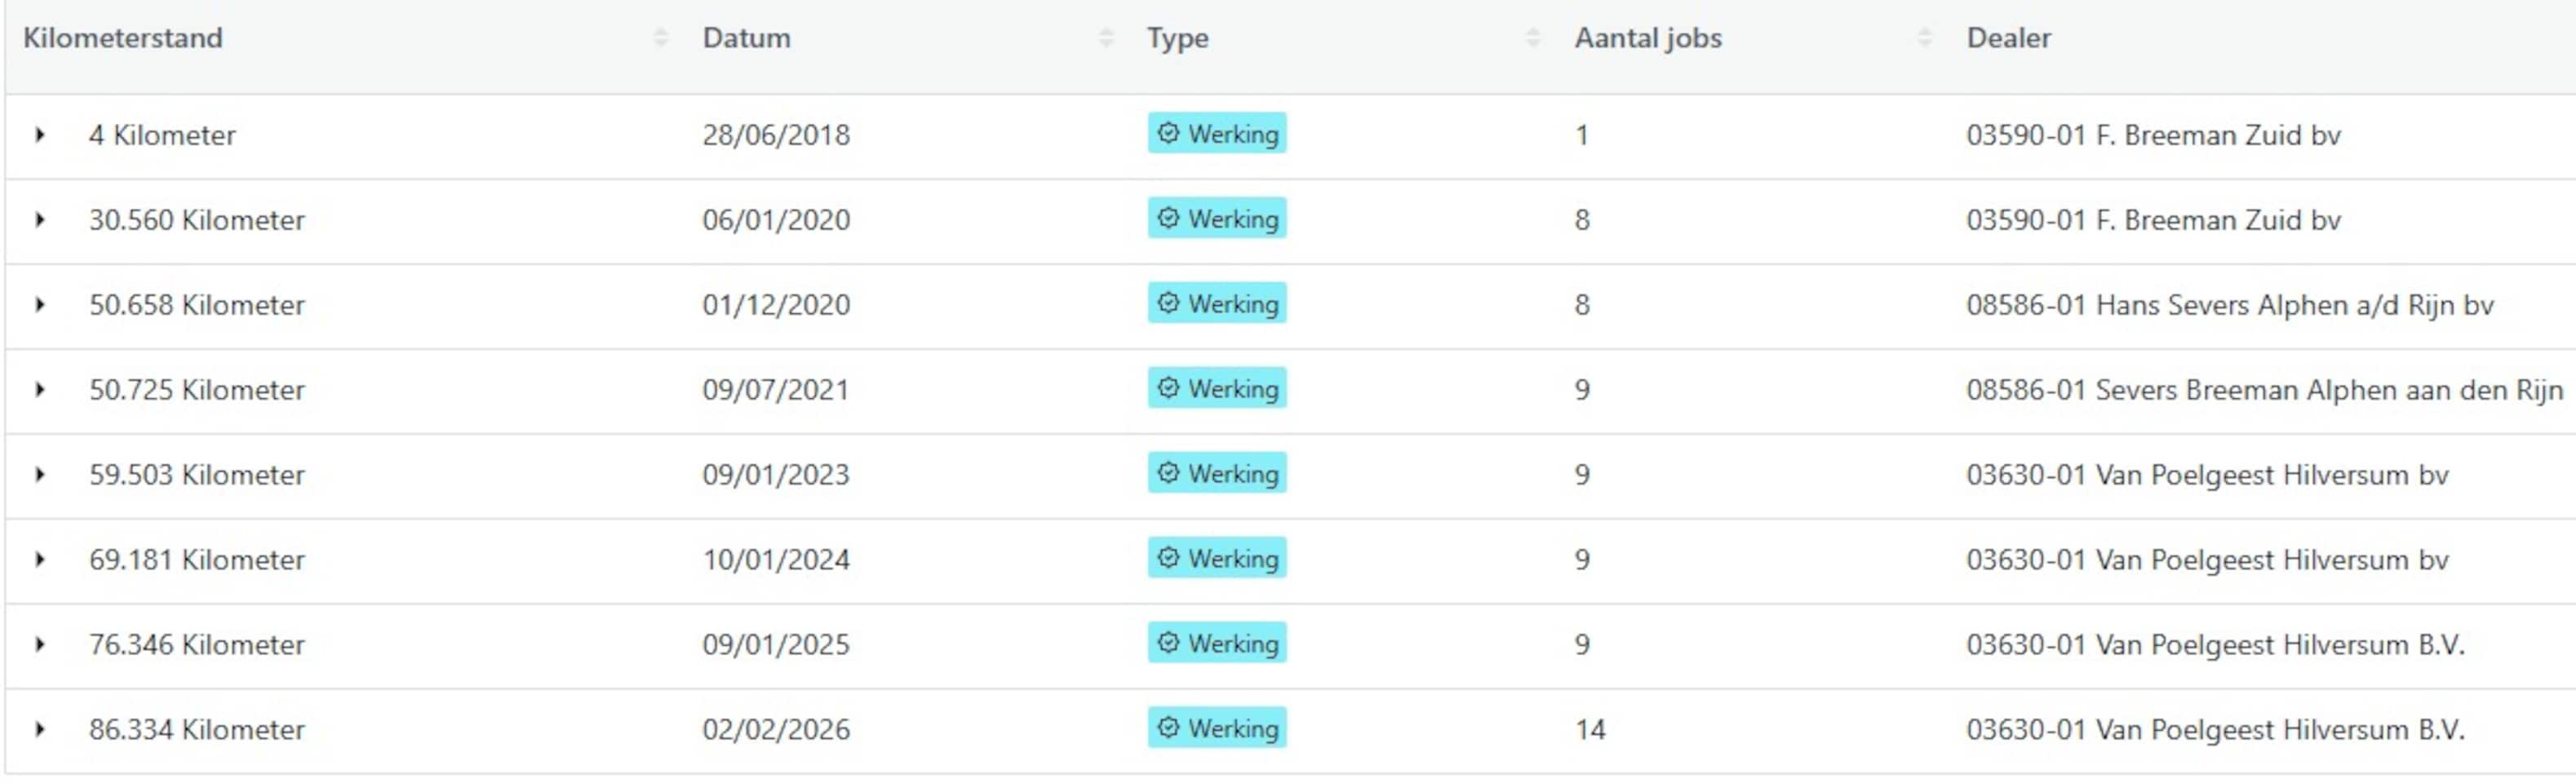
Task: Click the Datum column sort icon
Action: [1105, 38]
